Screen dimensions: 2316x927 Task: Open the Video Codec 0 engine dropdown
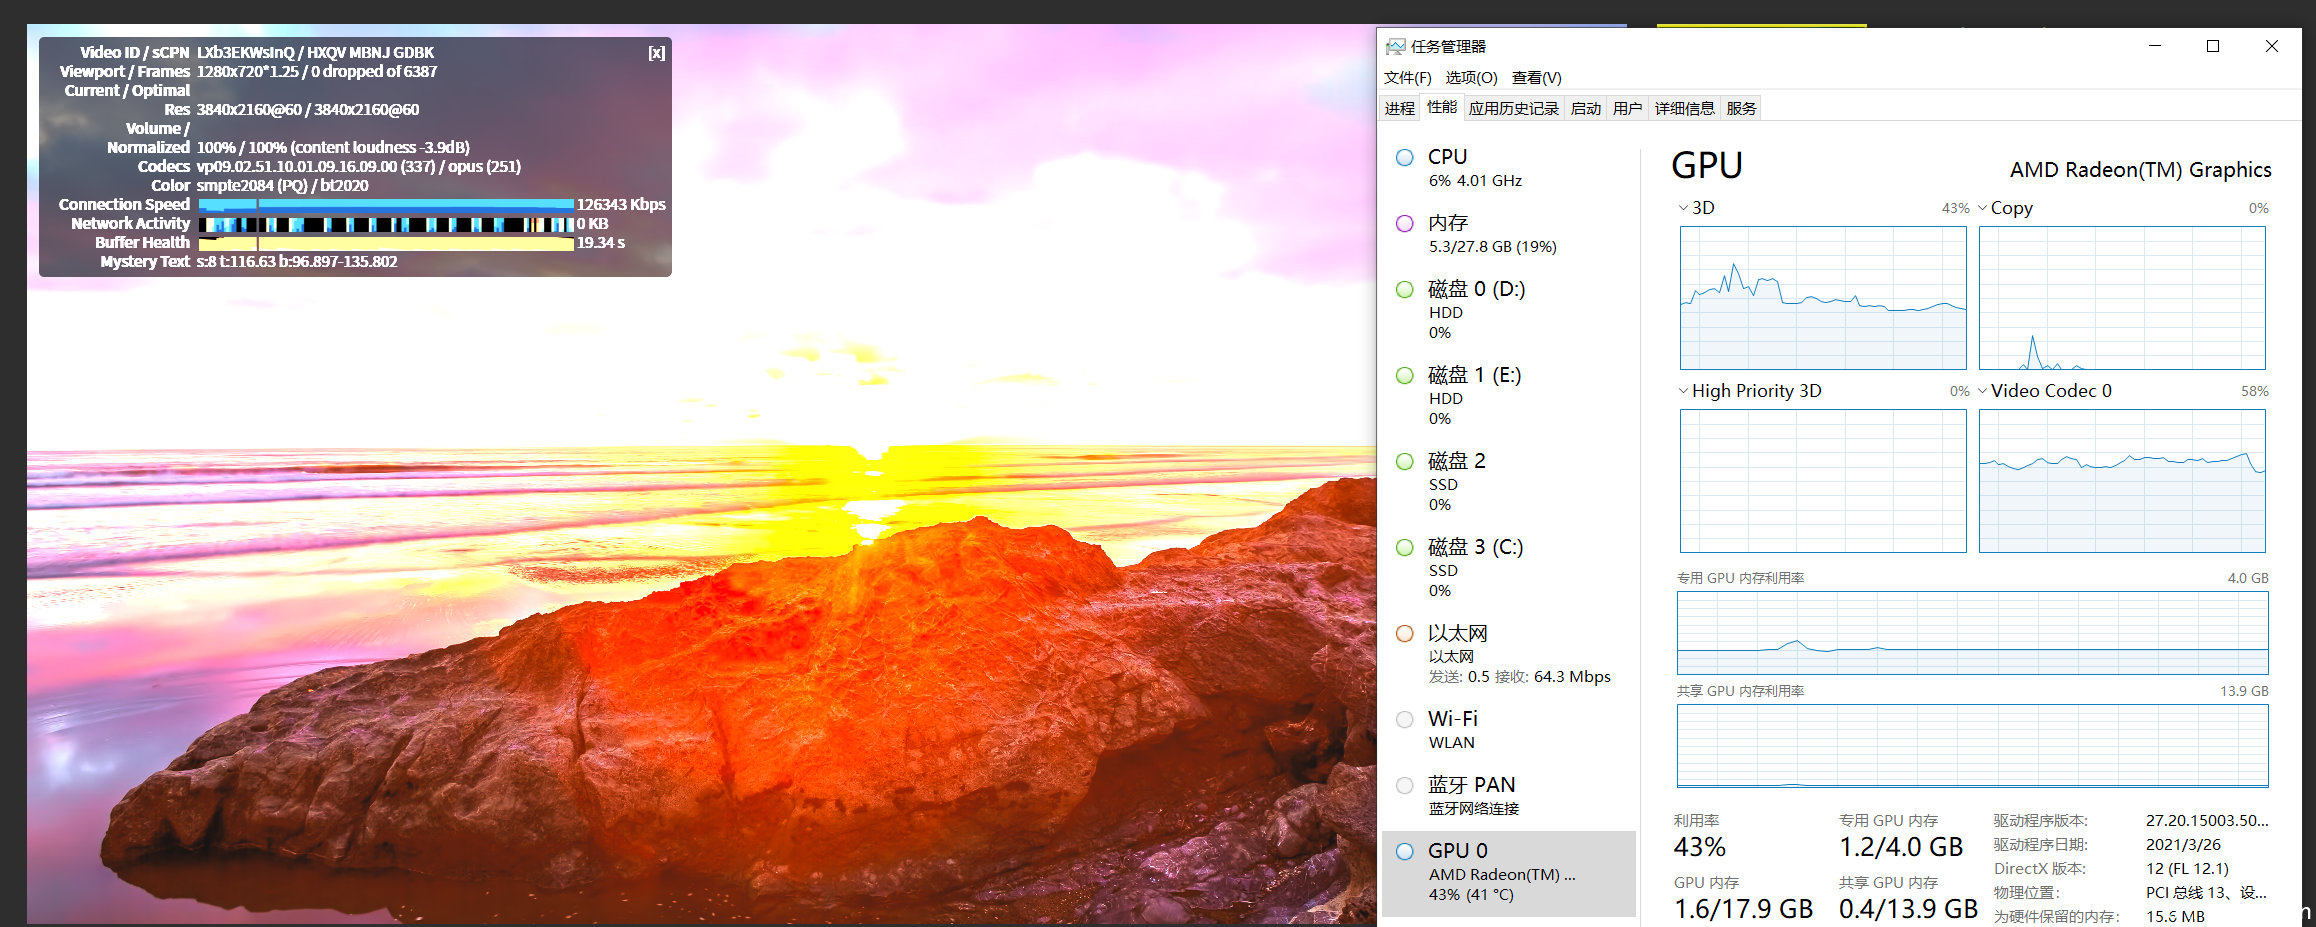pyautogui.click(x=1983, y=391)
